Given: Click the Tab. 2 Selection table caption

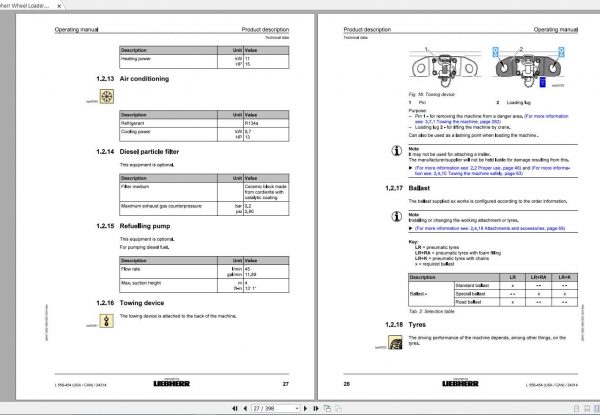Looking at the screenshot, I should point(432,311).
